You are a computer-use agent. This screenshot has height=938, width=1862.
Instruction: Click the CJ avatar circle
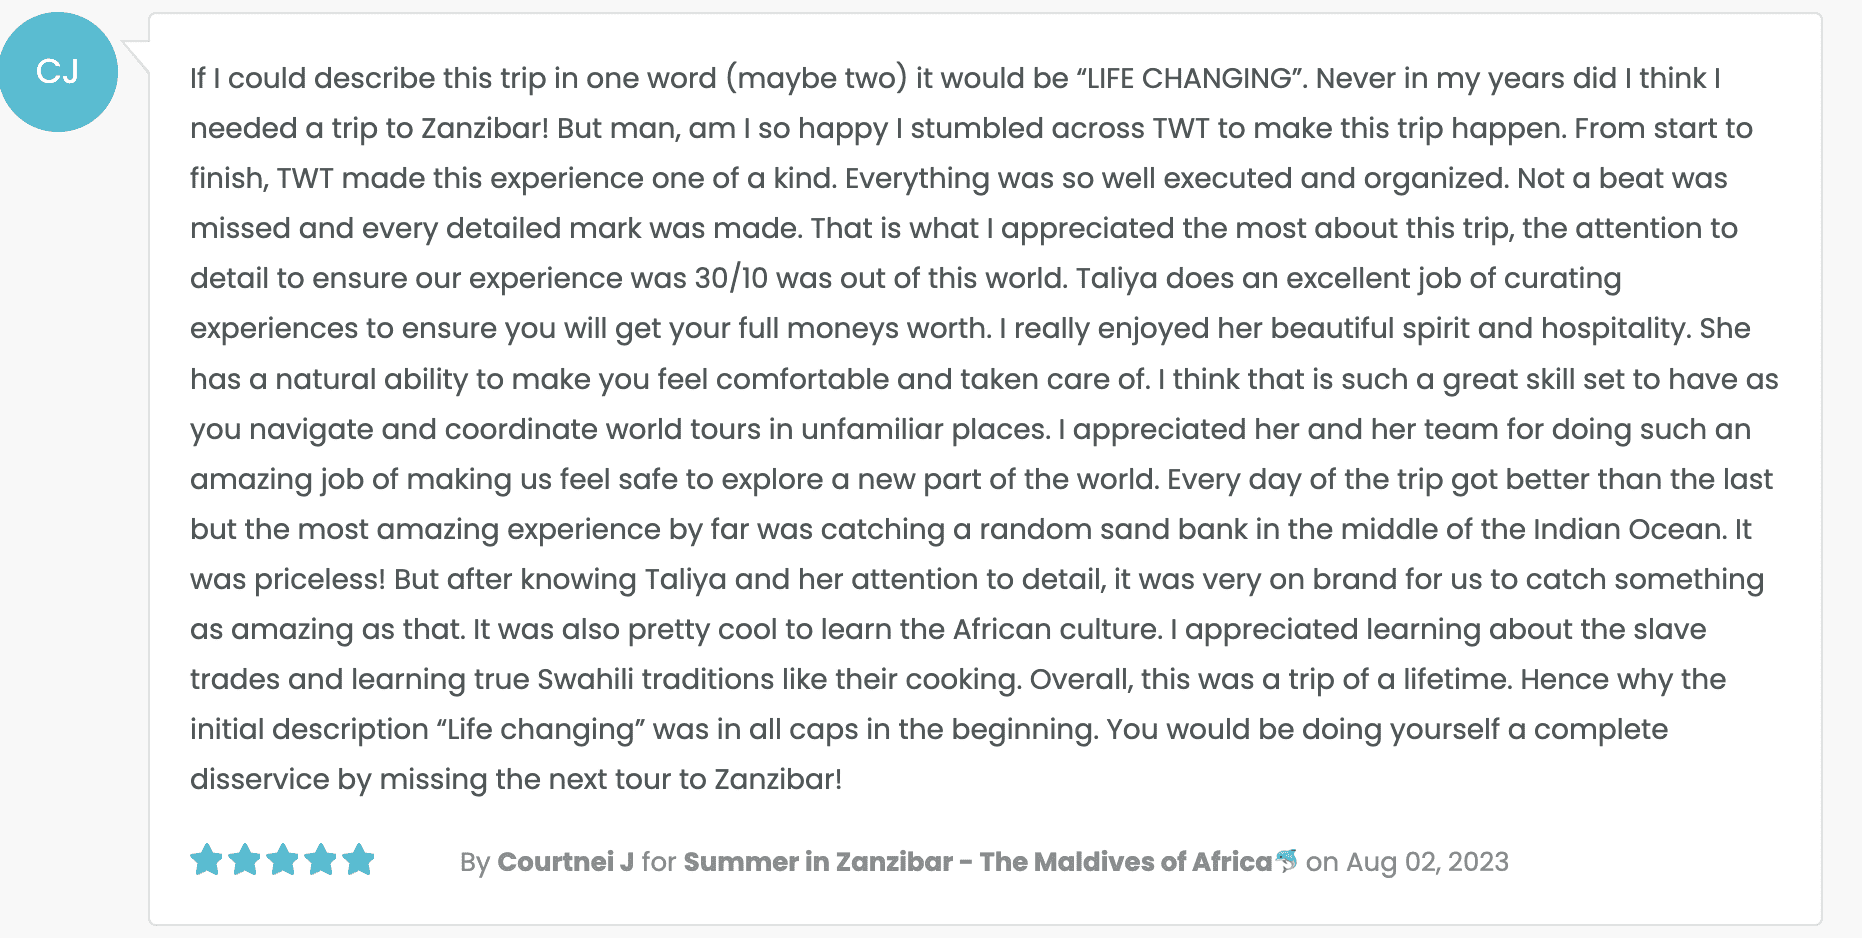[58, 72]
